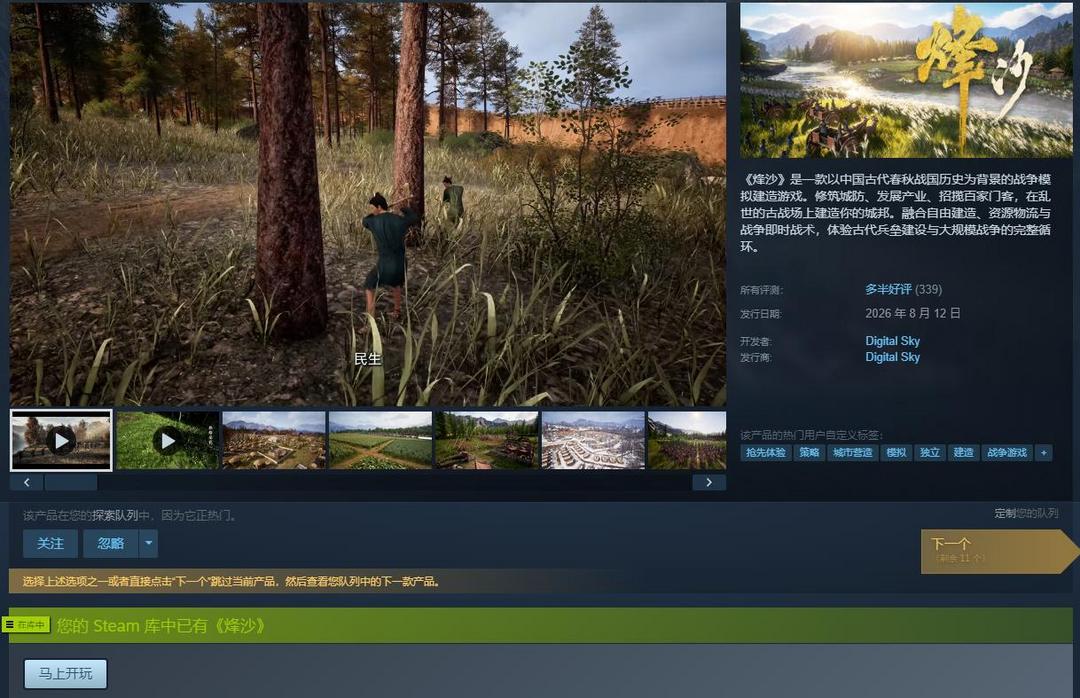Click the right arrow of thumbnail strip

(709, 482)
